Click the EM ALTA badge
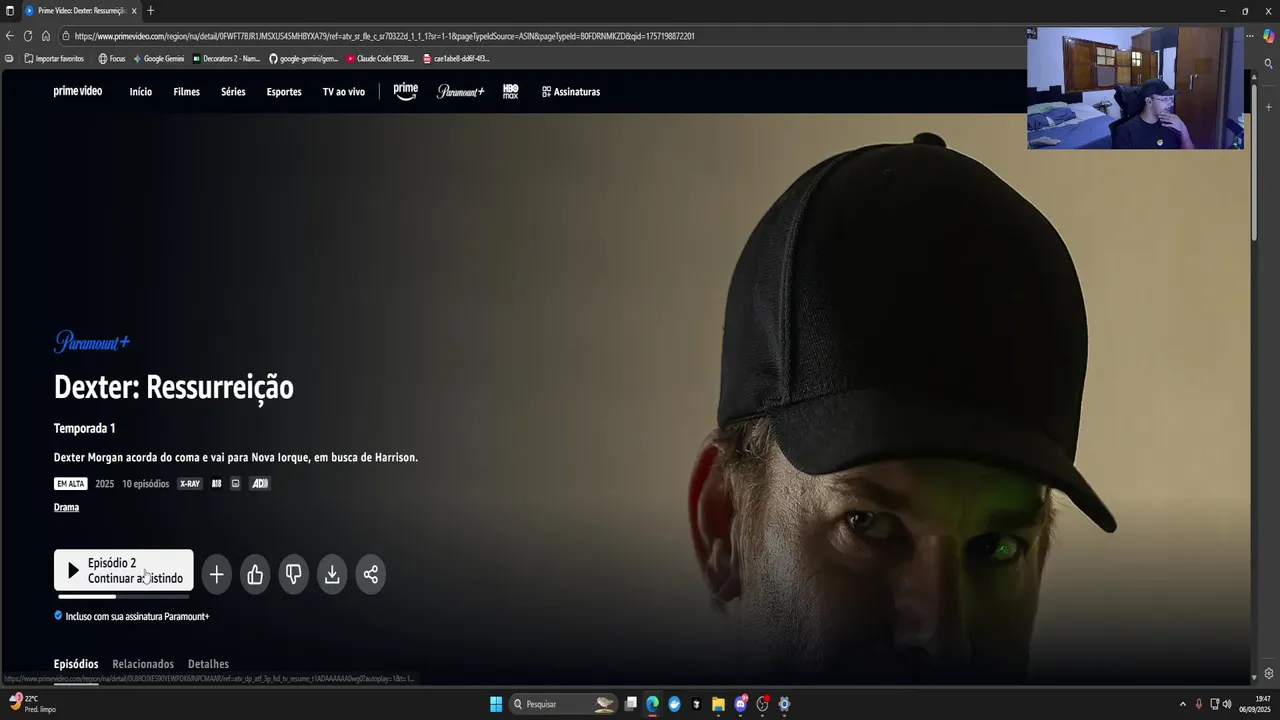Screen dimensions: 1280x720 [x=71, y=484]
